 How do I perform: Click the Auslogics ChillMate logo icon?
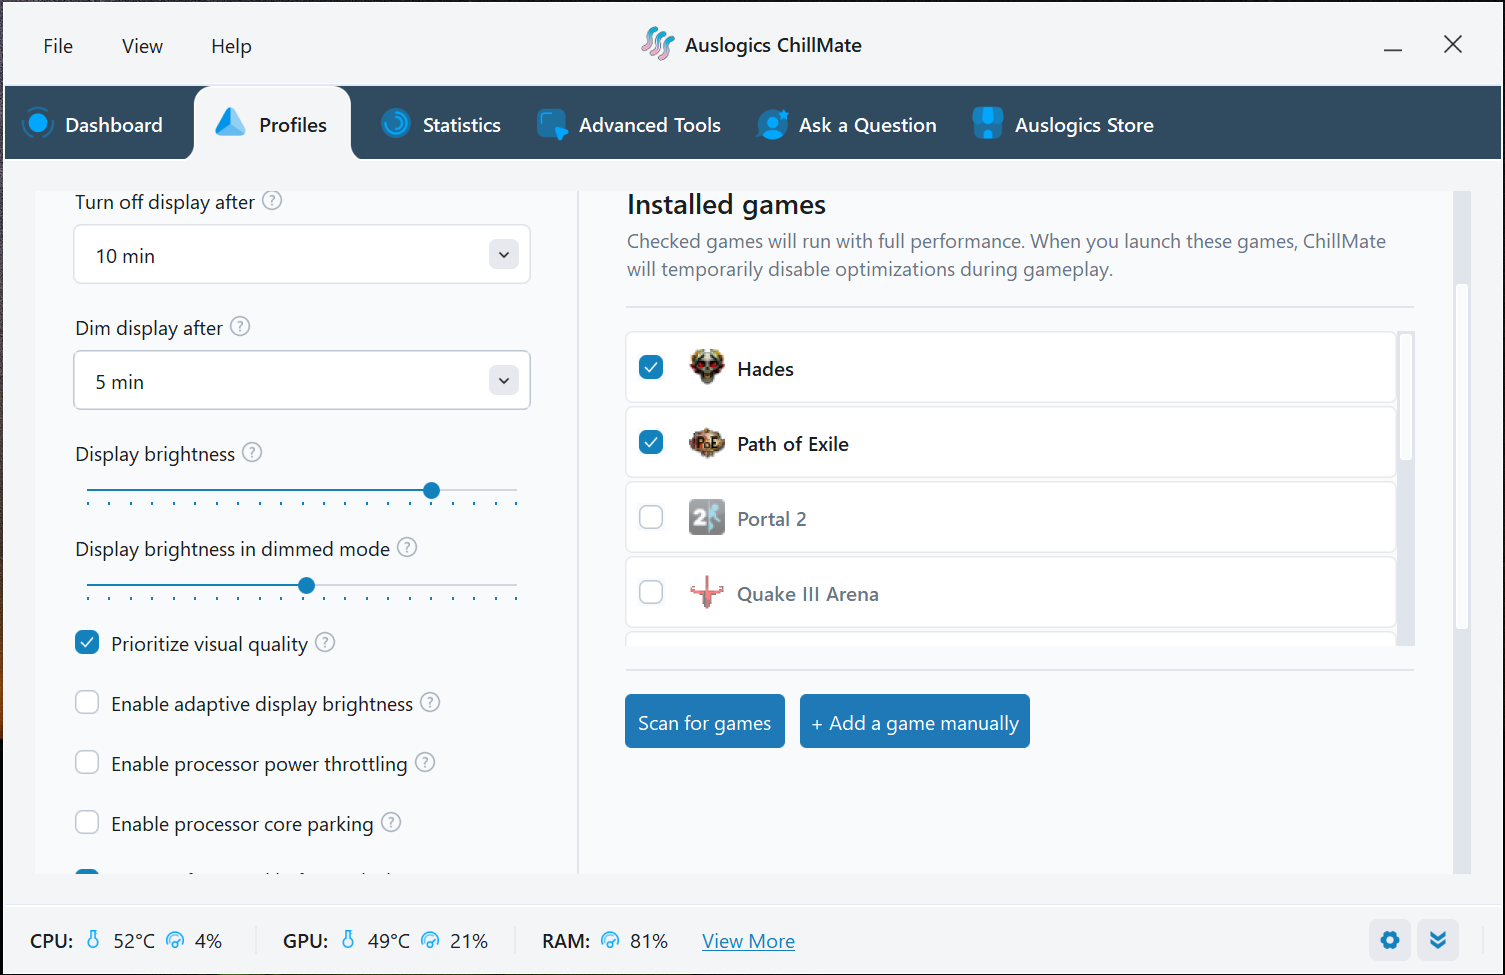point(658,44)
